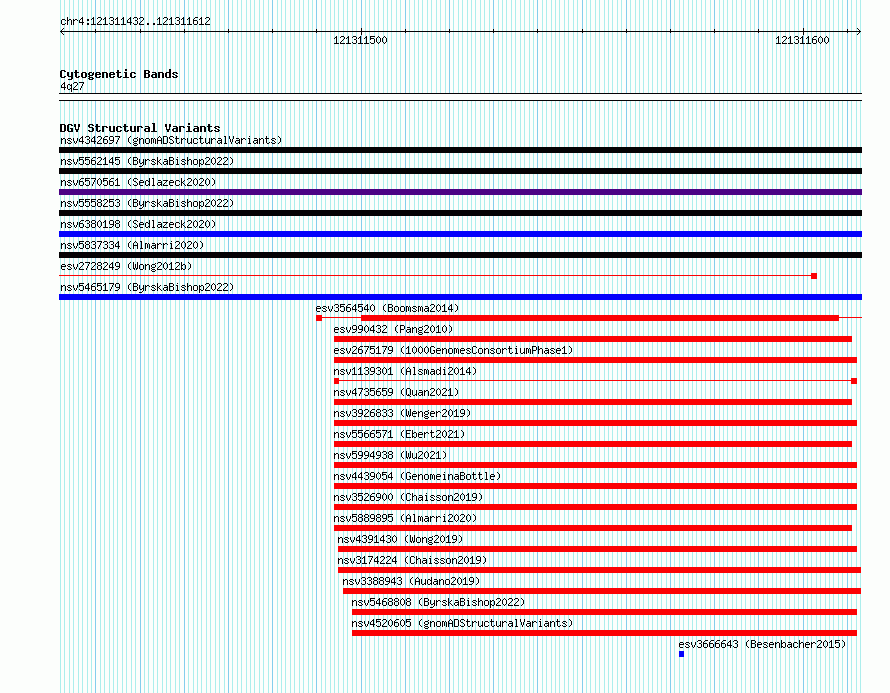
Task: Click the red left endpoint of nsv1139301
Action: coord(337,381)
